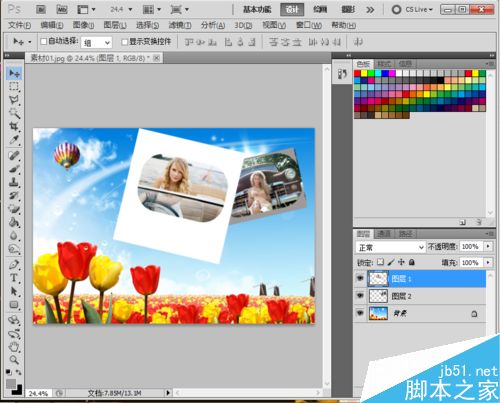Launch Mini Bridge from application bar
This screenshot has width=500, height=403.
(x=62, y=10)
